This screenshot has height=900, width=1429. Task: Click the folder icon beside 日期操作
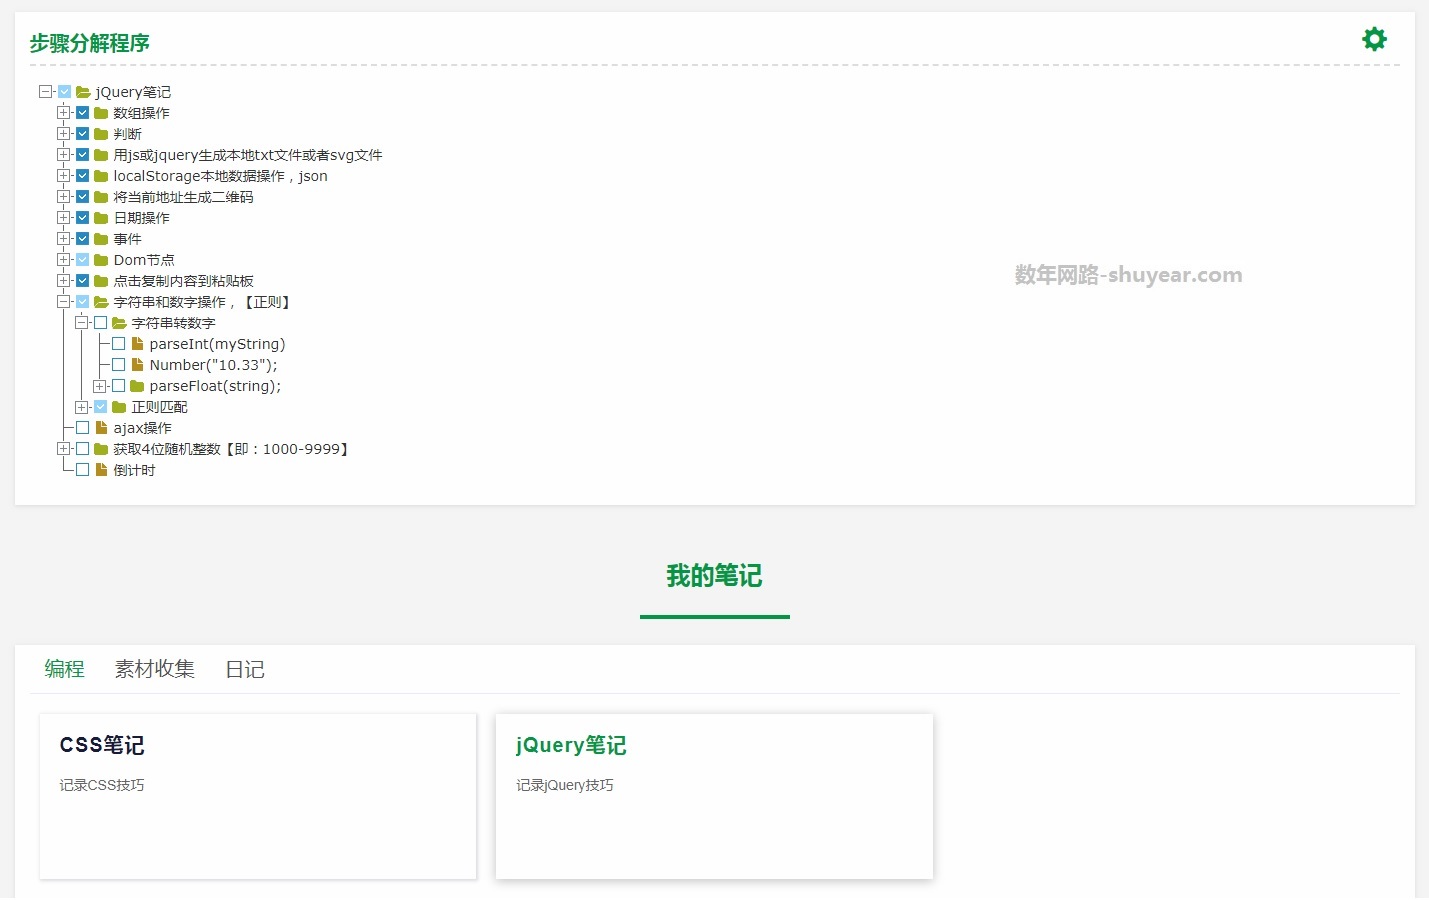[x=100, y=217]
